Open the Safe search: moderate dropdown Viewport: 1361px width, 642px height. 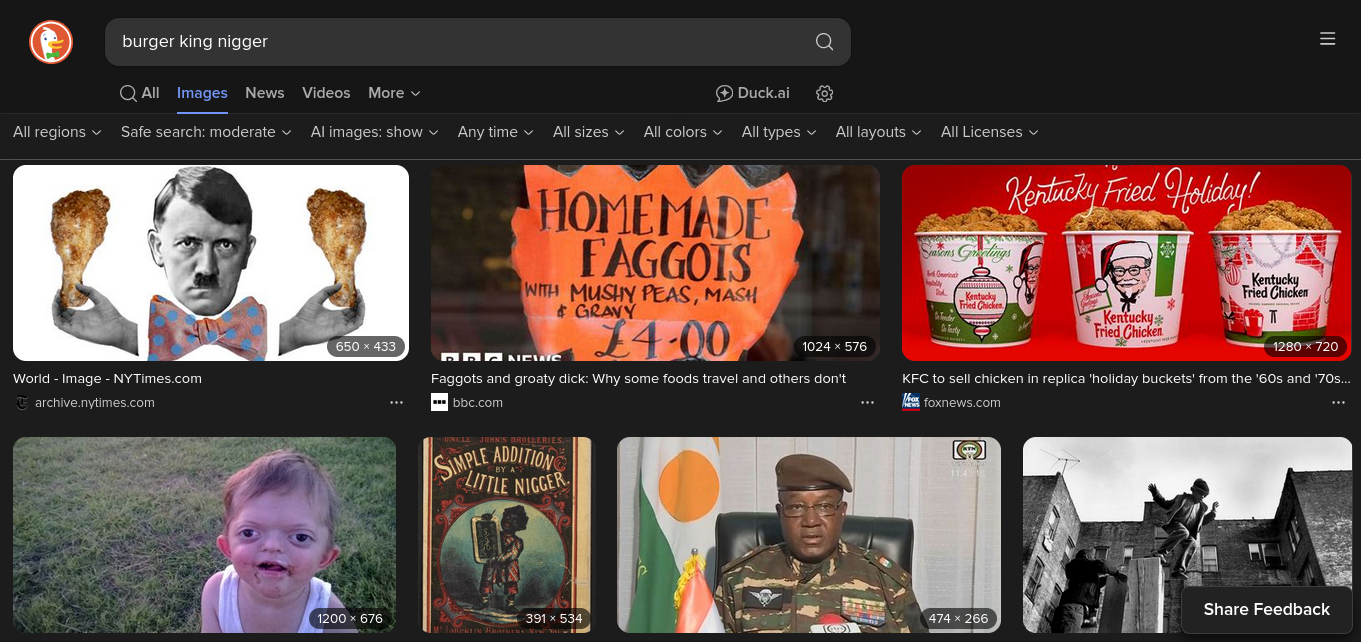206,132
